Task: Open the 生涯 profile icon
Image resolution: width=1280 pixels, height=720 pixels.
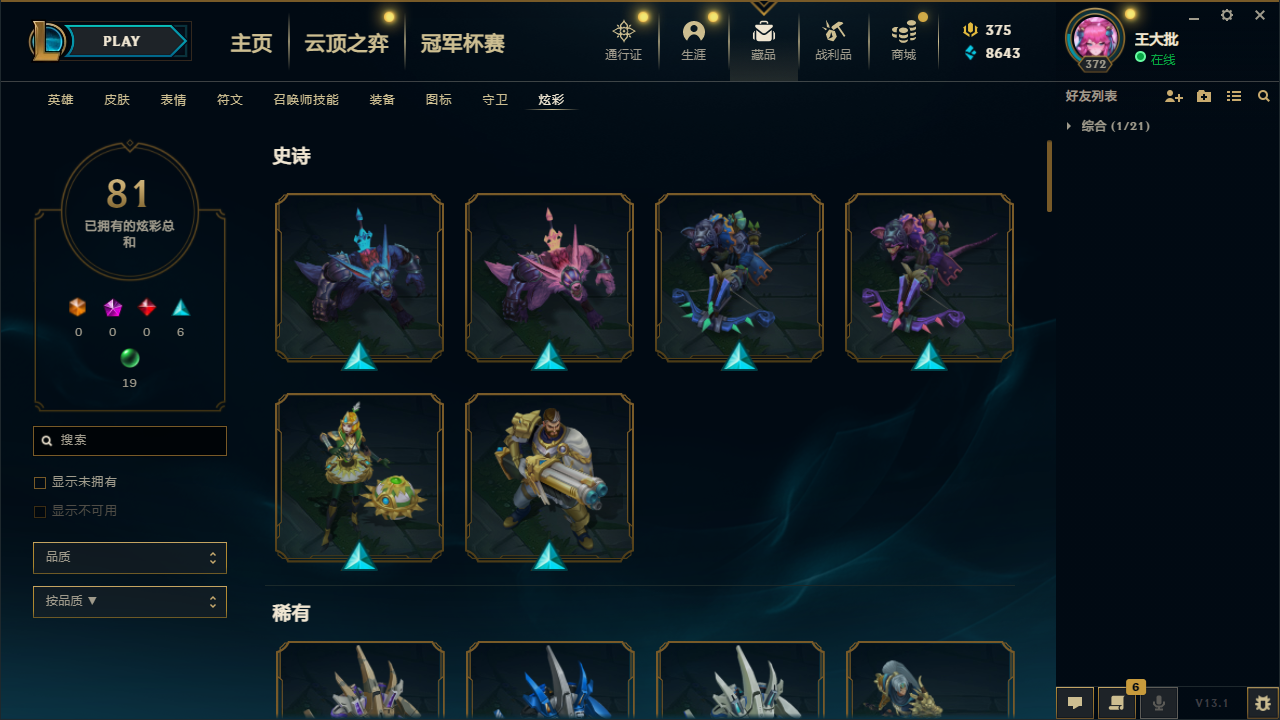Action: (x=694, y=31)
